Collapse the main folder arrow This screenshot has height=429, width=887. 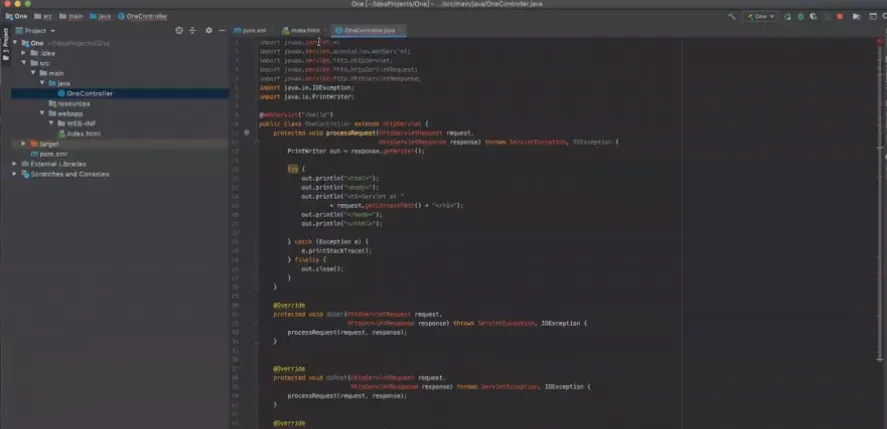(x=33, y=73)
